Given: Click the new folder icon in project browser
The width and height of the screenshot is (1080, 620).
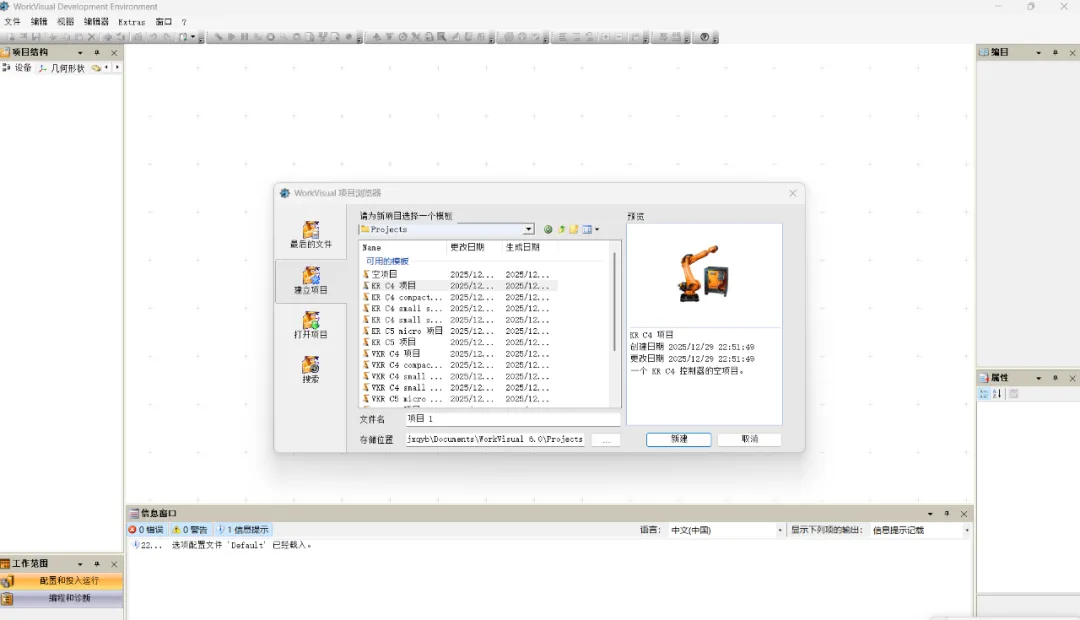Looking at the screenshot, I should tap(574, 229).
